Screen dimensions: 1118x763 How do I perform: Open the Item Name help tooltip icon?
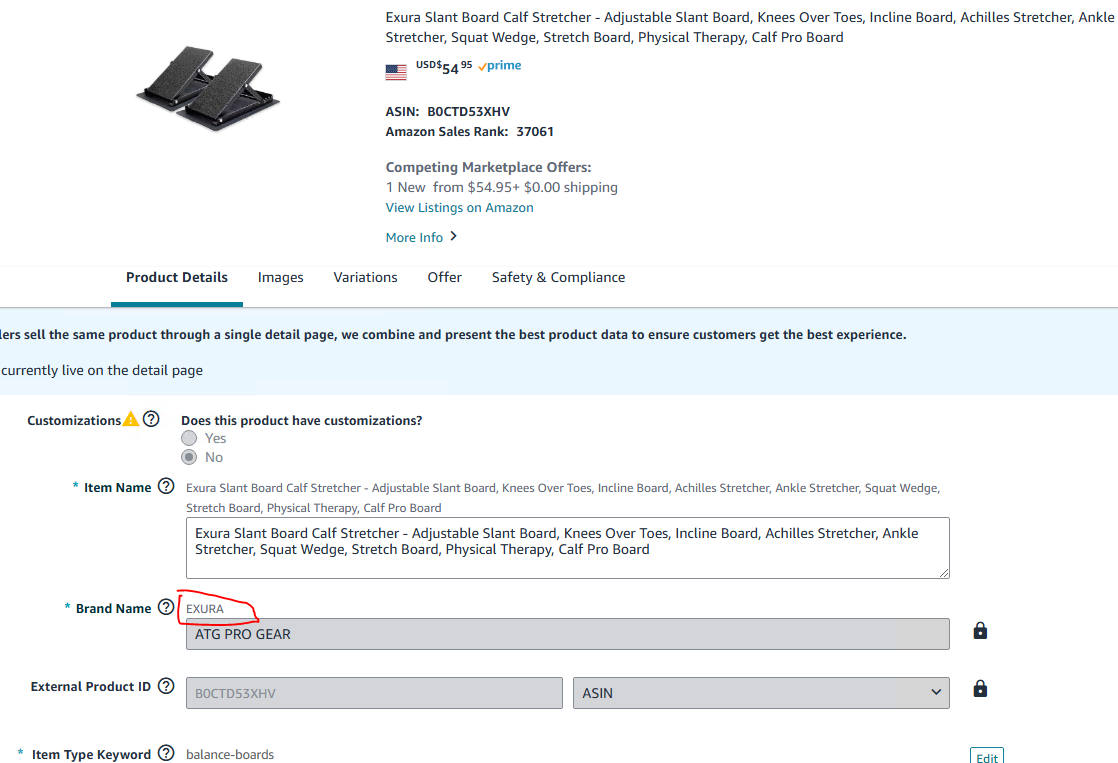[166, 488]
